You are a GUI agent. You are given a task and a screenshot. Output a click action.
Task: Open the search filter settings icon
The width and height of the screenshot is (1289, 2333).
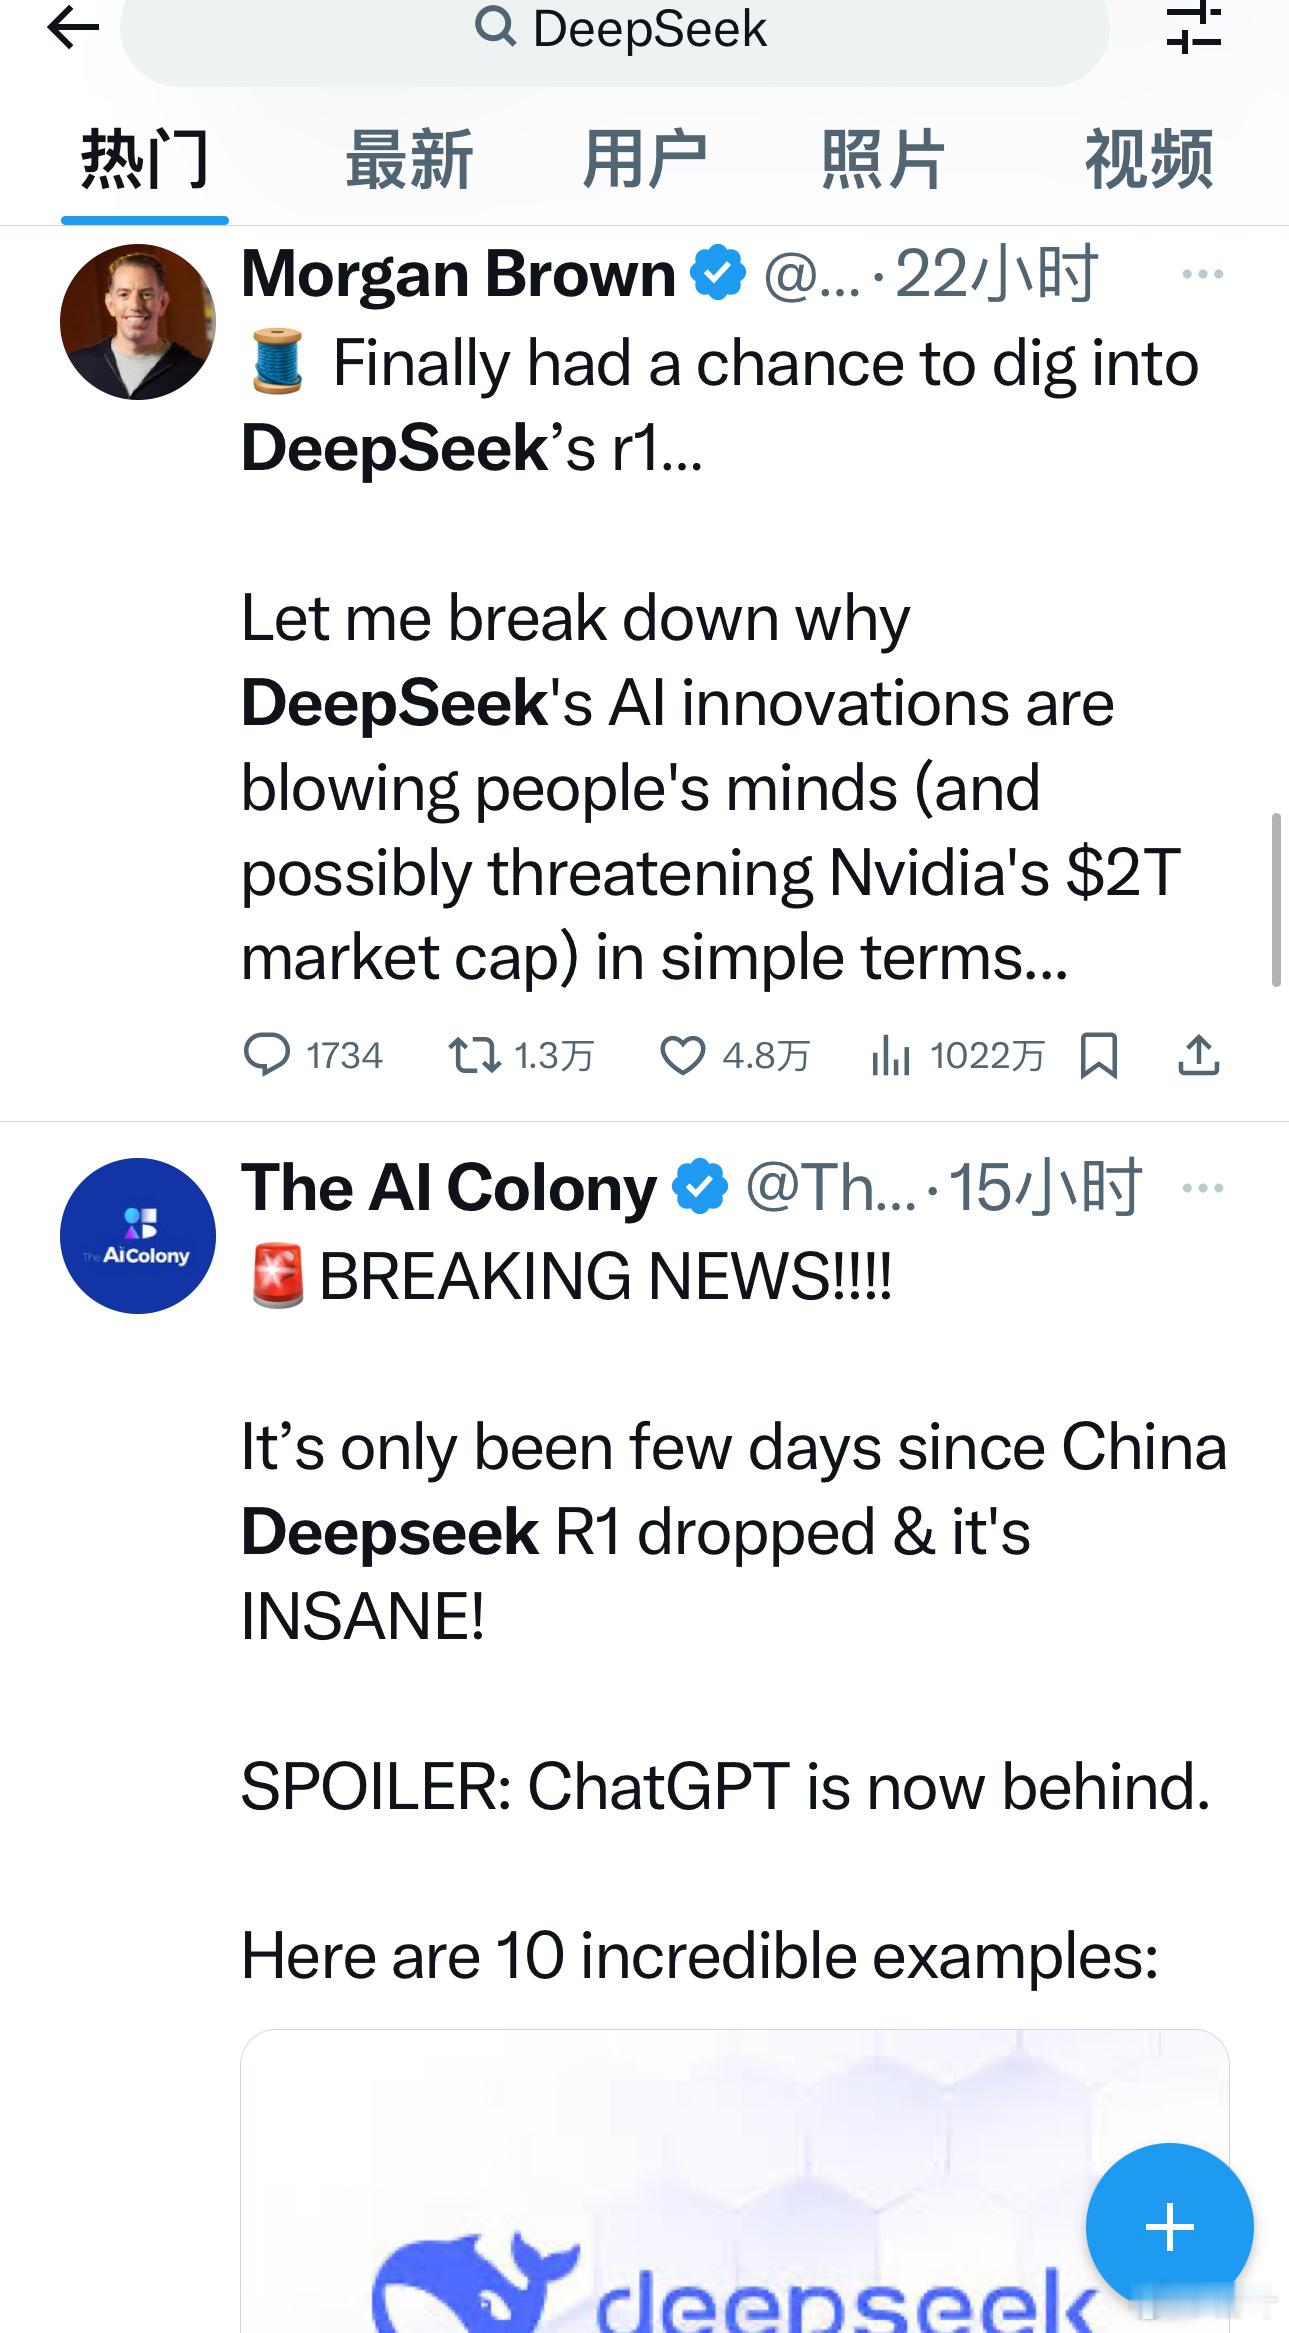tap(1193, 27)
